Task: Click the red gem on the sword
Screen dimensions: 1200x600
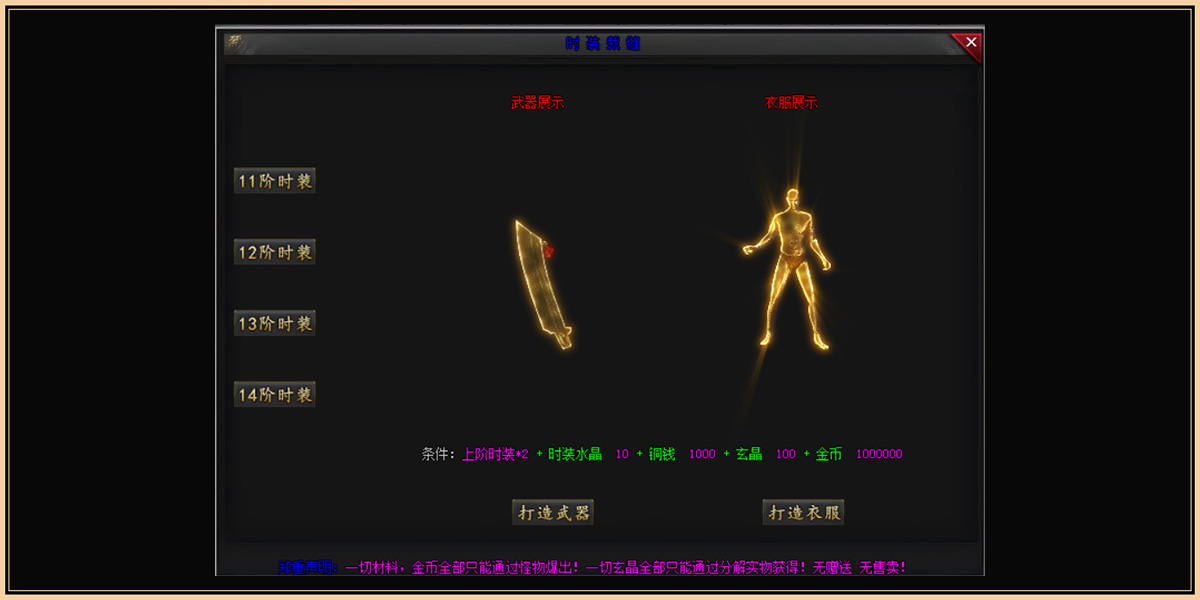Action: [x=549, y=251]
